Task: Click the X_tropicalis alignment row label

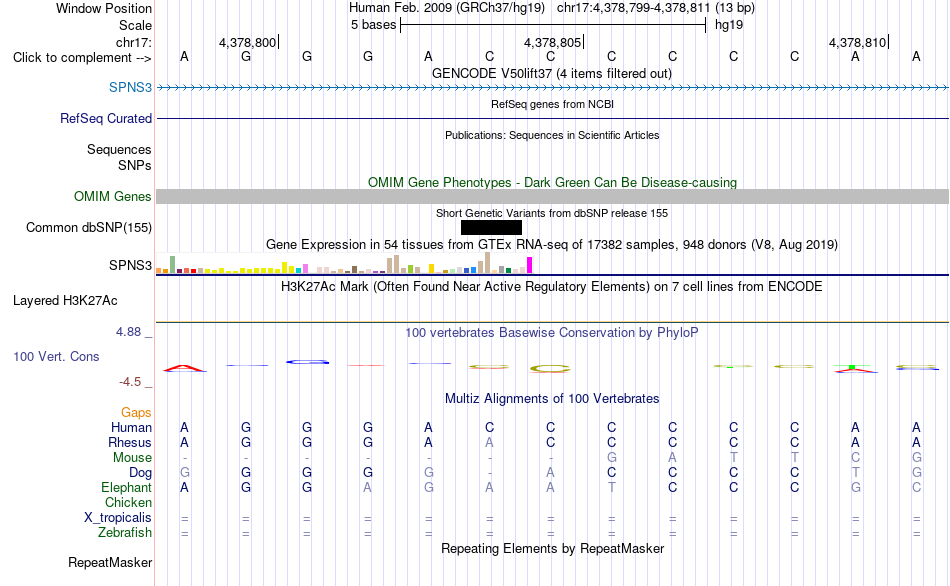Action: pos(118,518)
